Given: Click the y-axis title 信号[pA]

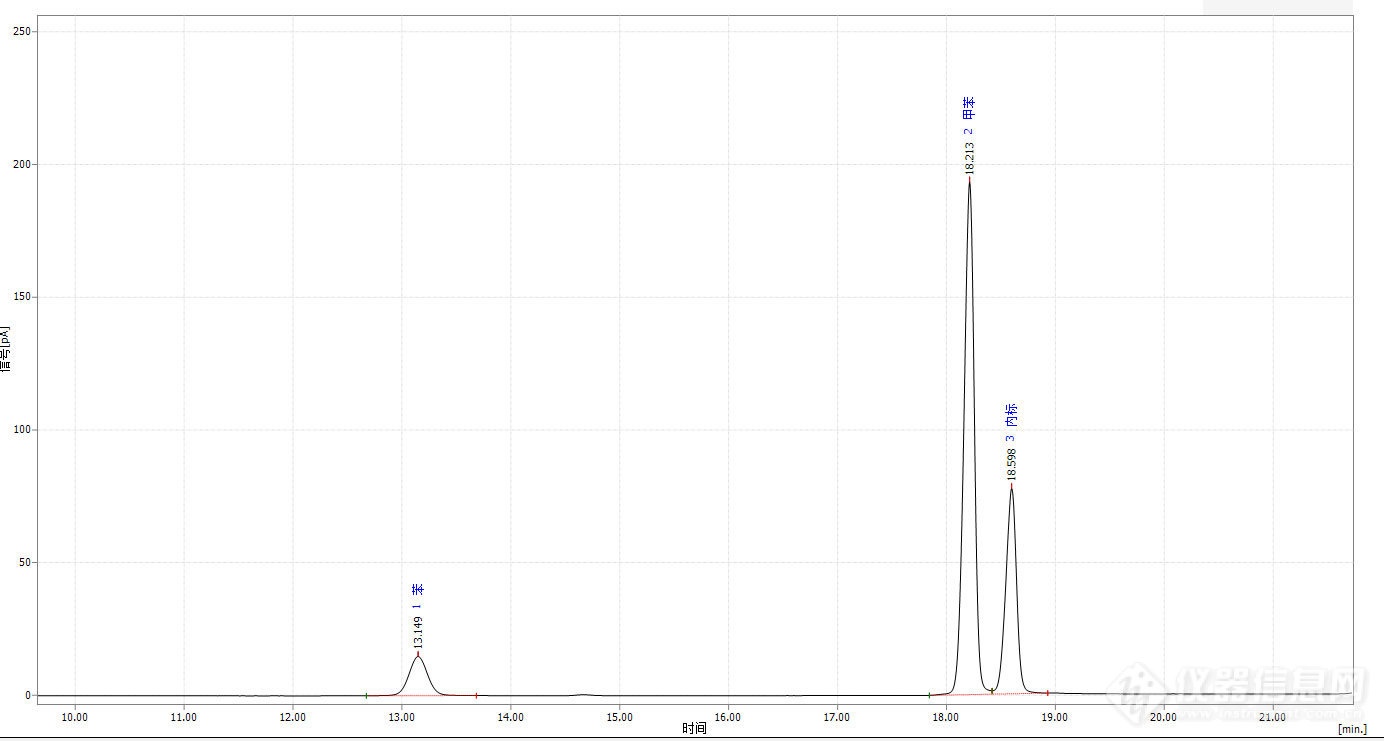Looking at the screenshot, I should pyautogui.click(x=6, y=349).
